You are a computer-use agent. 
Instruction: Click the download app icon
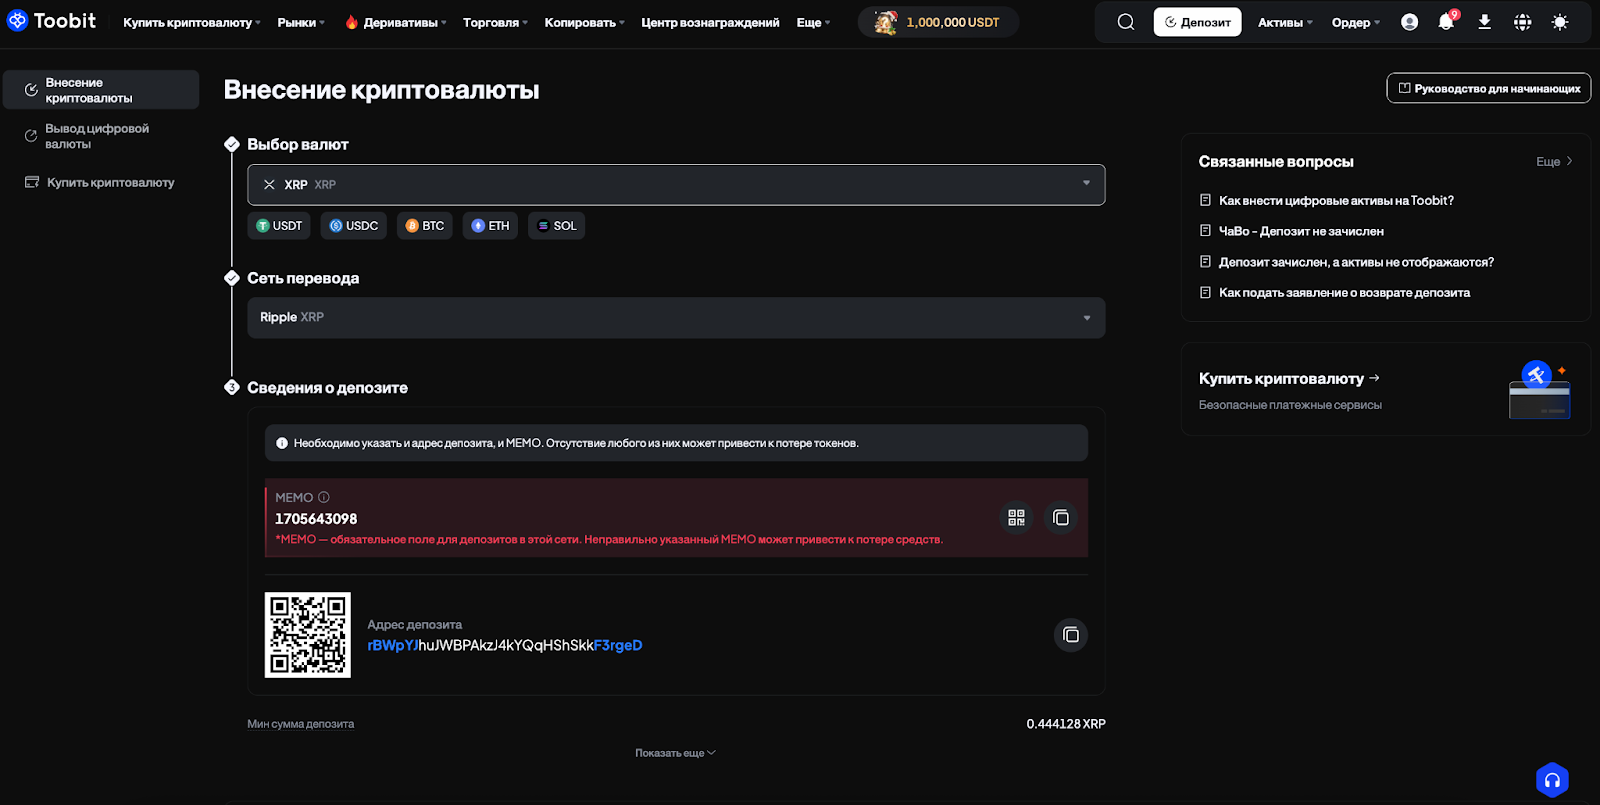[x=1484, y=22]
